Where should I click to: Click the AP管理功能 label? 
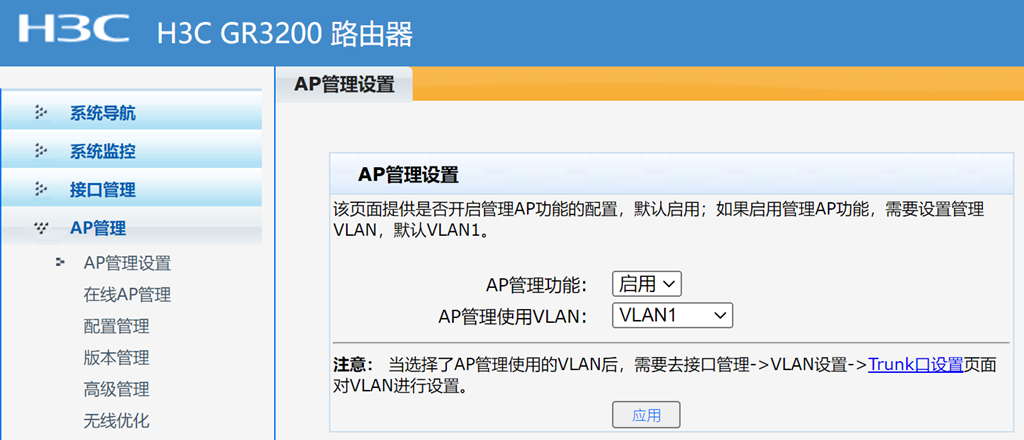[536, 285]
